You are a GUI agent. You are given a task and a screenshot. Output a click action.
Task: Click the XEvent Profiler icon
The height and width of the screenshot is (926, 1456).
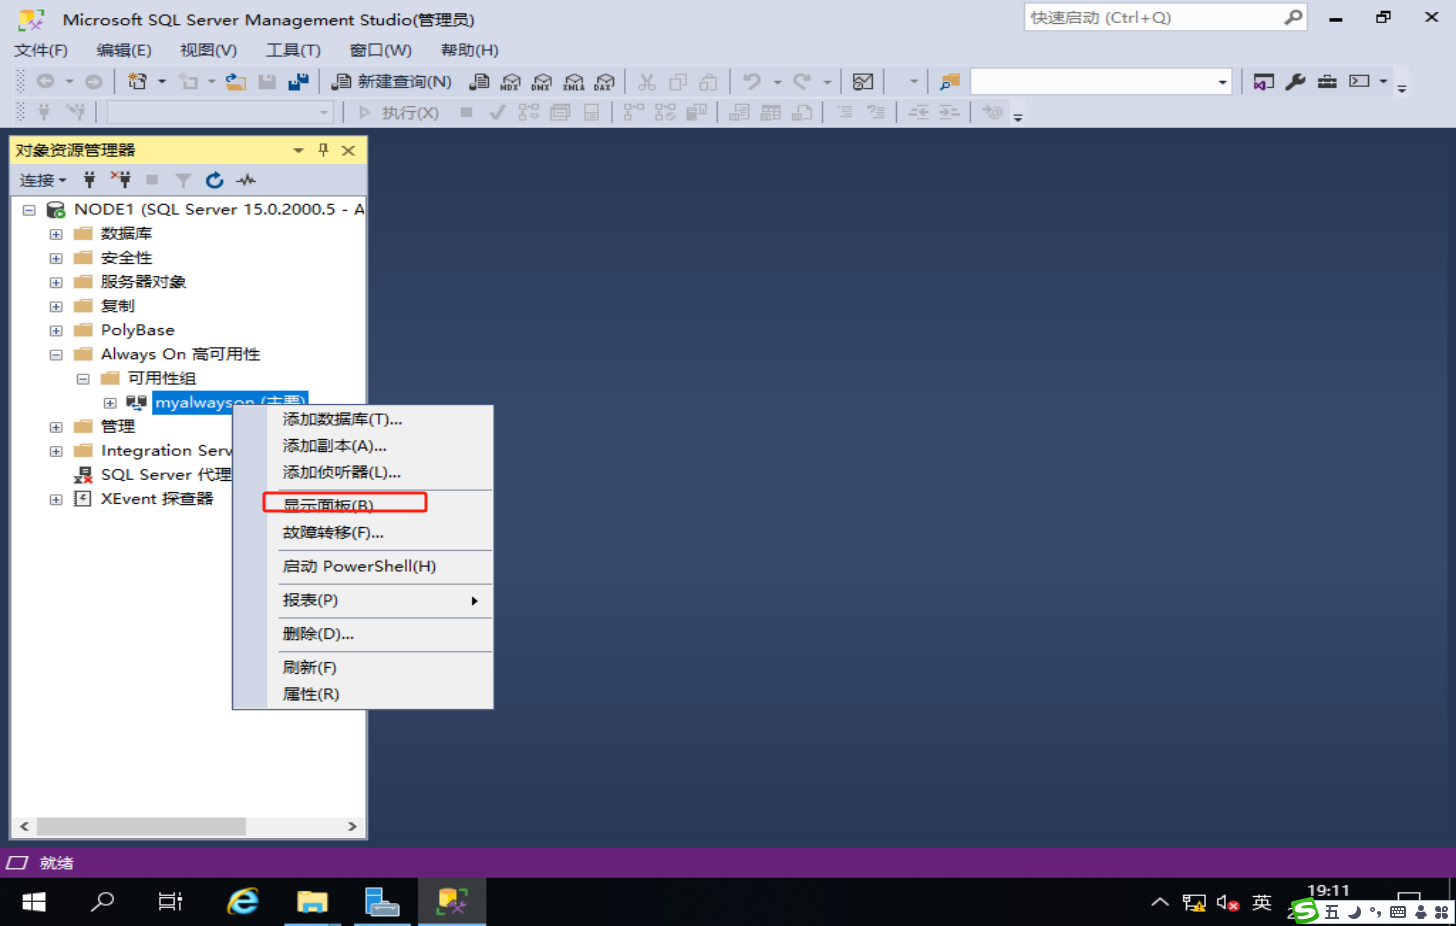tap(84, 499)
